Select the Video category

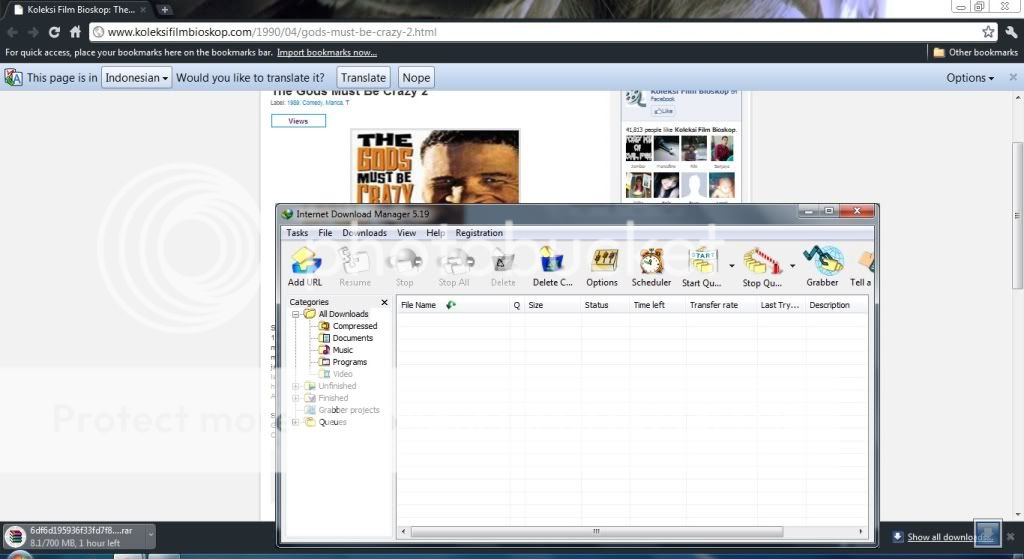342,374
